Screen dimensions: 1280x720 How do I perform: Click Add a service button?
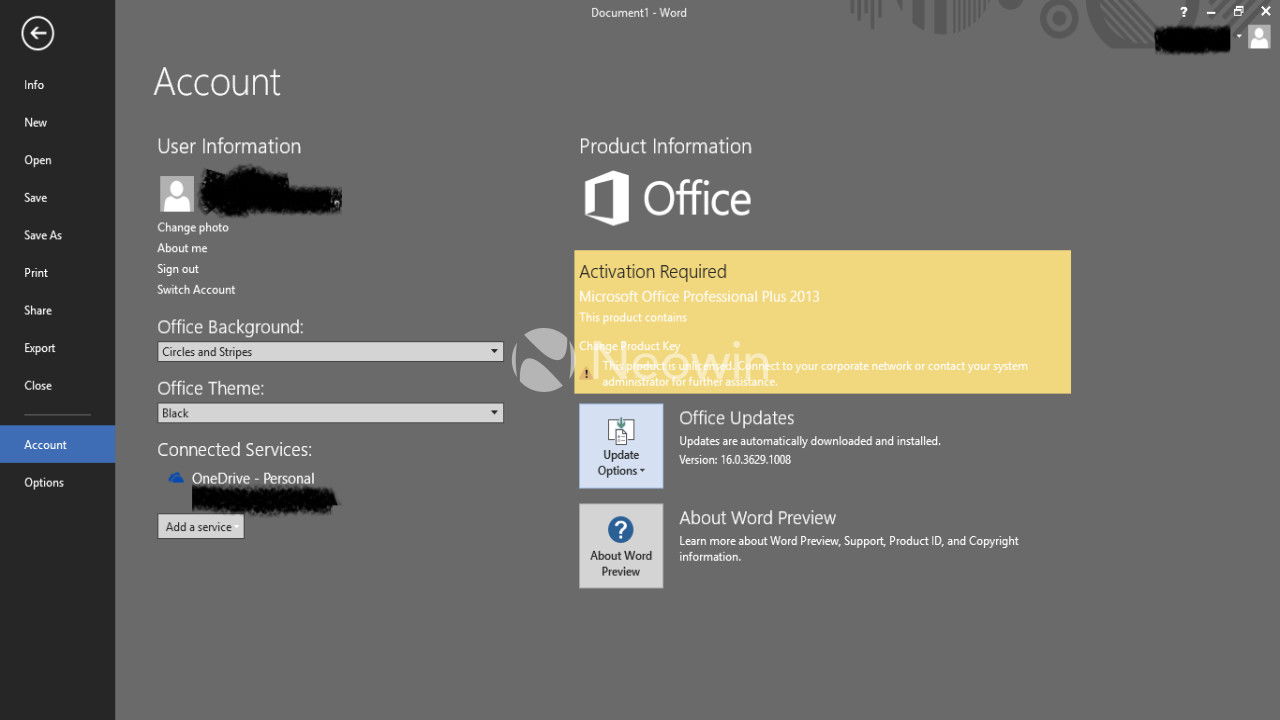point(200,527)
